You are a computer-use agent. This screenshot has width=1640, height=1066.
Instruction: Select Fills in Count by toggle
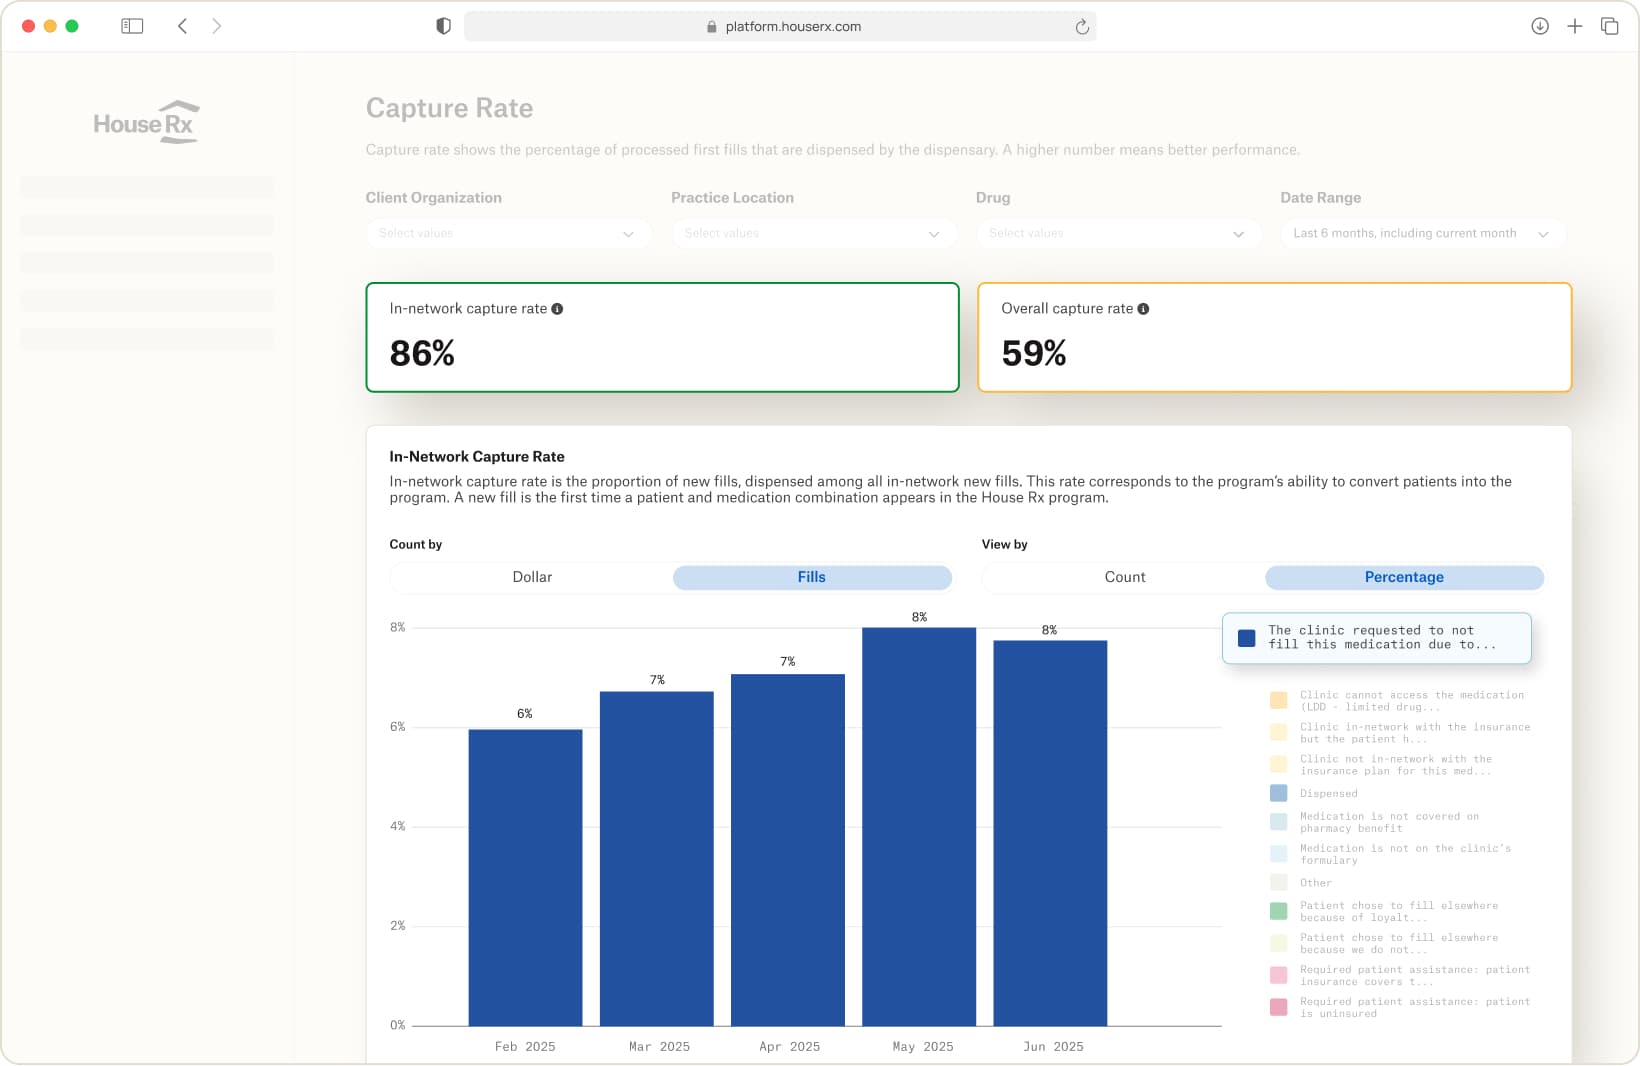point(811,577)
